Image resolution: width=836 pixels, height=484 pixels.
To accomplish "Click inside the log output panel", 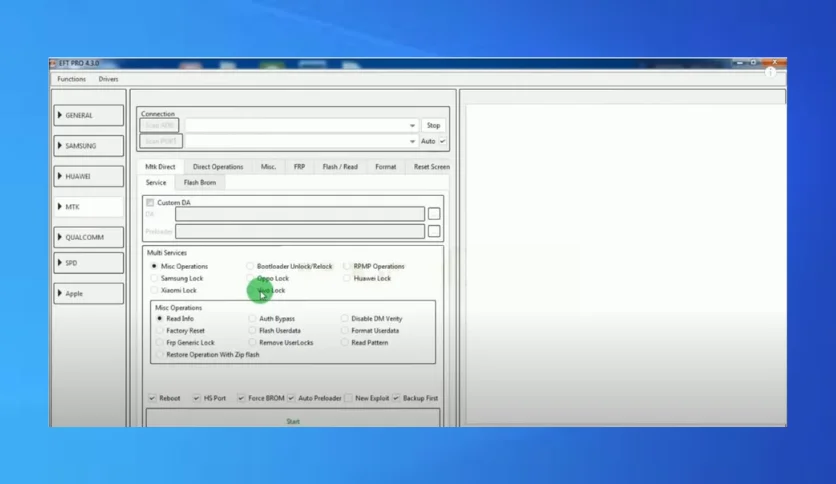I will click(625, 264).
